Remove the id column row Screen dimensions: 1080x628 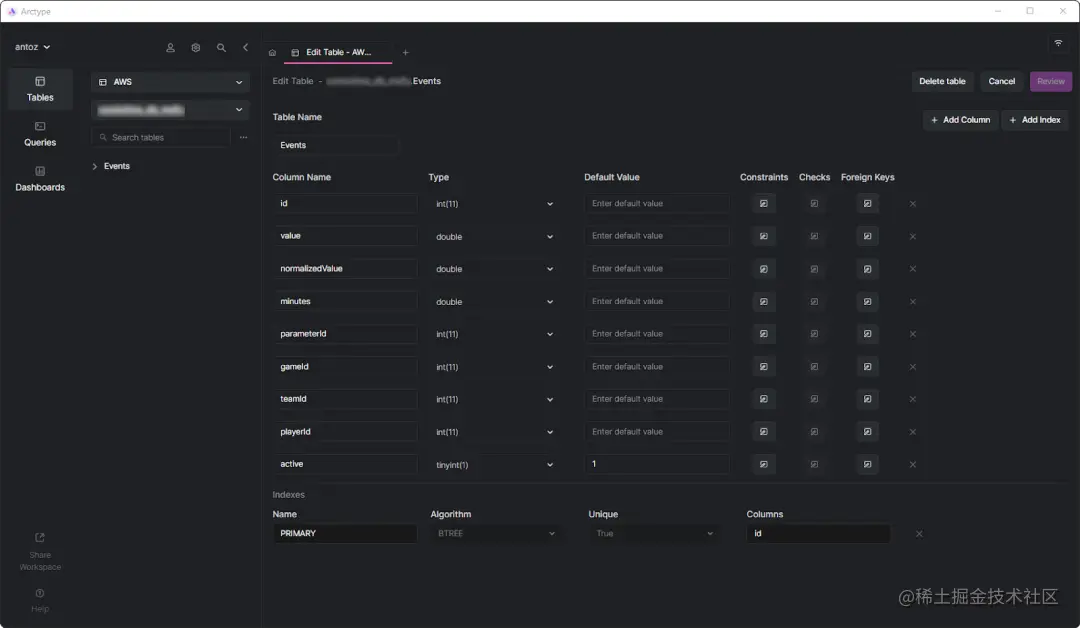pos(913,204)
